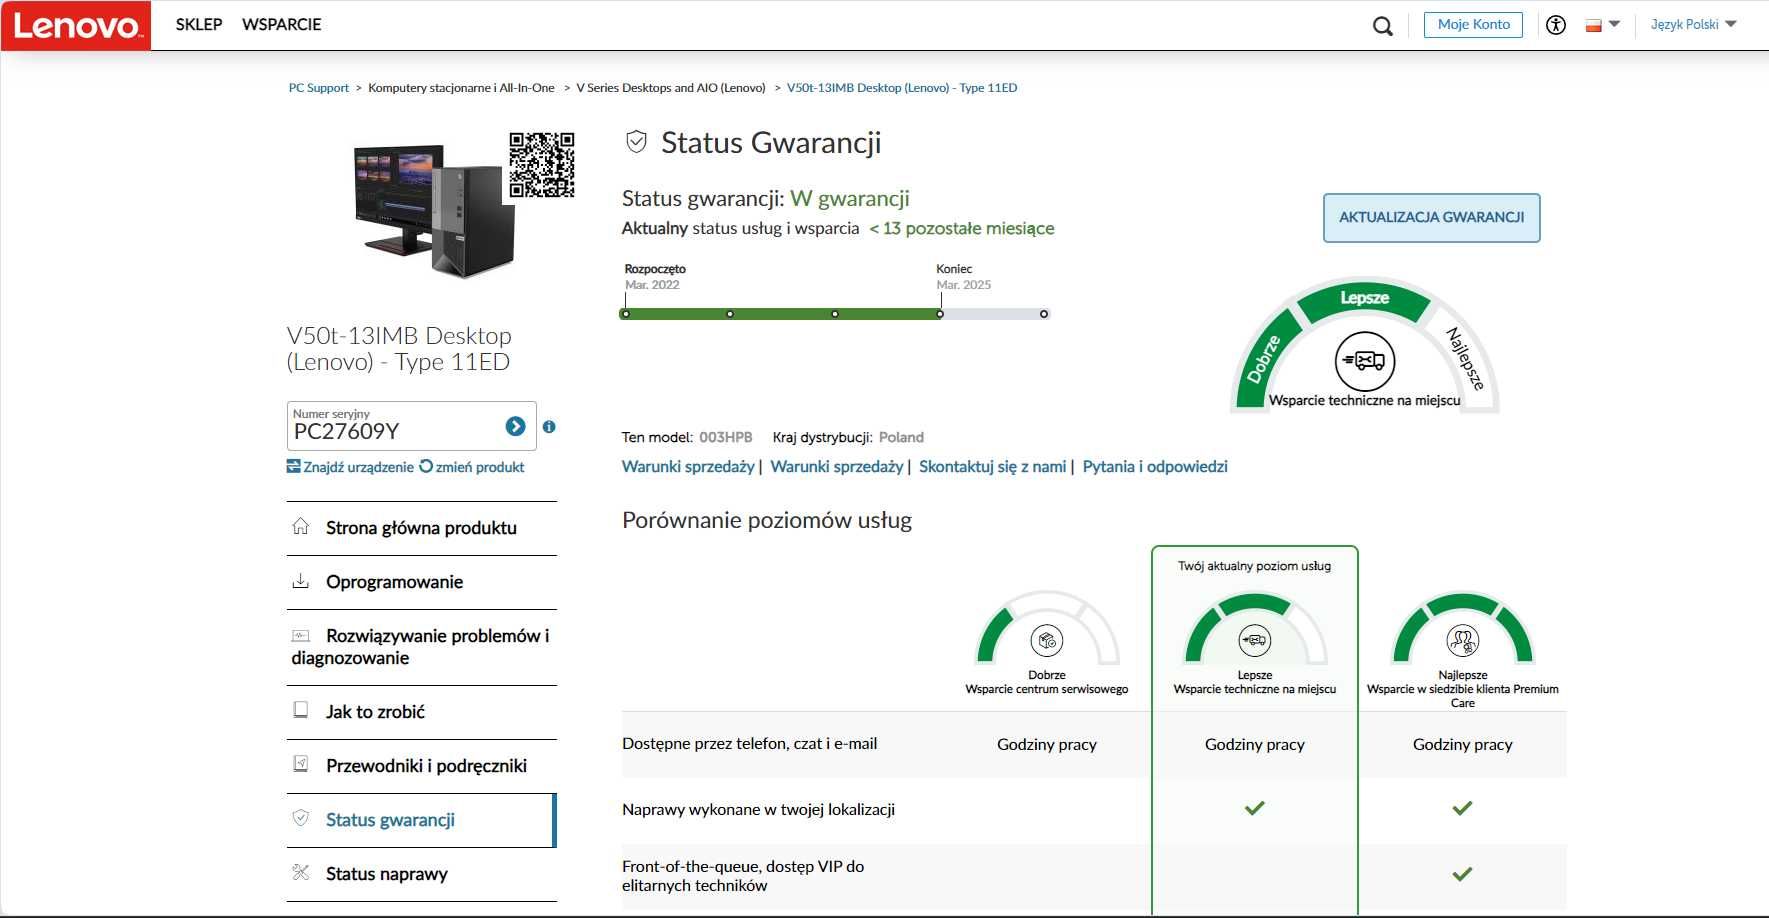The width and height of the screenshot is (1769, 918).
Task: Open Rozwiązywanie problemów i diagnozowanie item
Action: 421,647
